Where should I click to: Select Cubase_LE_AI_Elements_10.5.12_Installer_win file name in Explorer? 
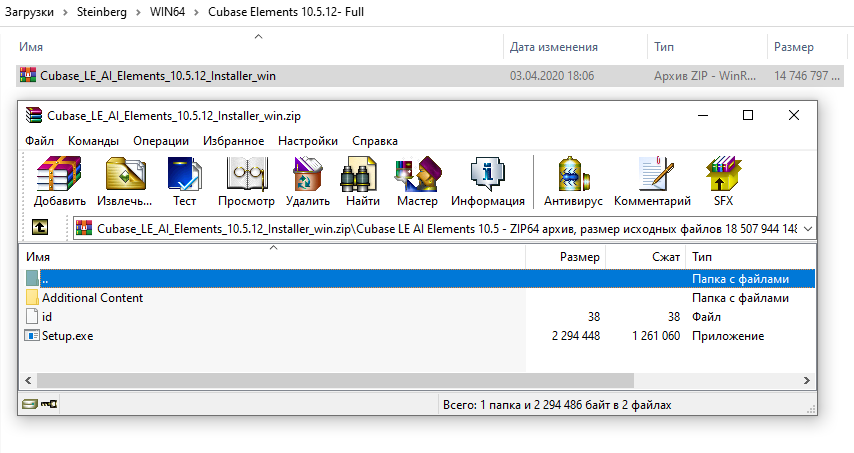pyautogui.click(x=158, y=76)
